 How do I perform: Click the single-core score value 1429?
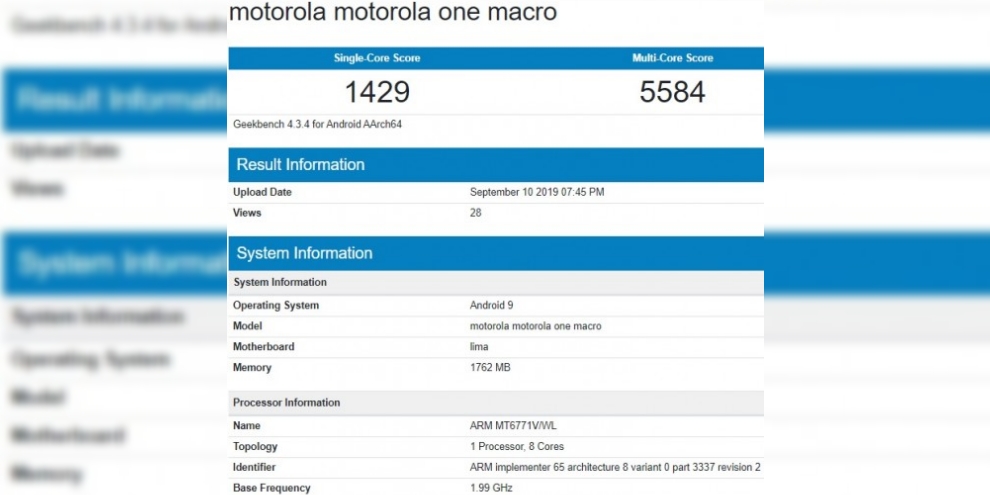377,92
